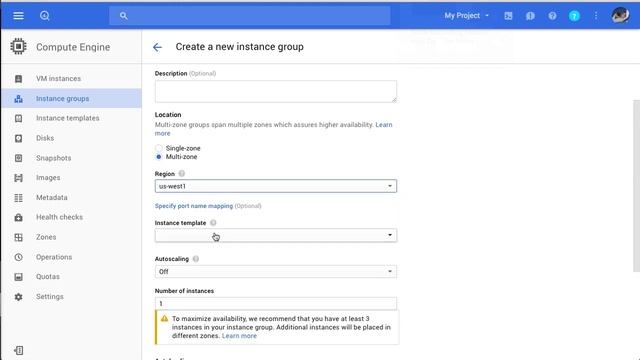Click the VM instances sidebar icon
The image size is (640, 360).
(x=18, y=79)
